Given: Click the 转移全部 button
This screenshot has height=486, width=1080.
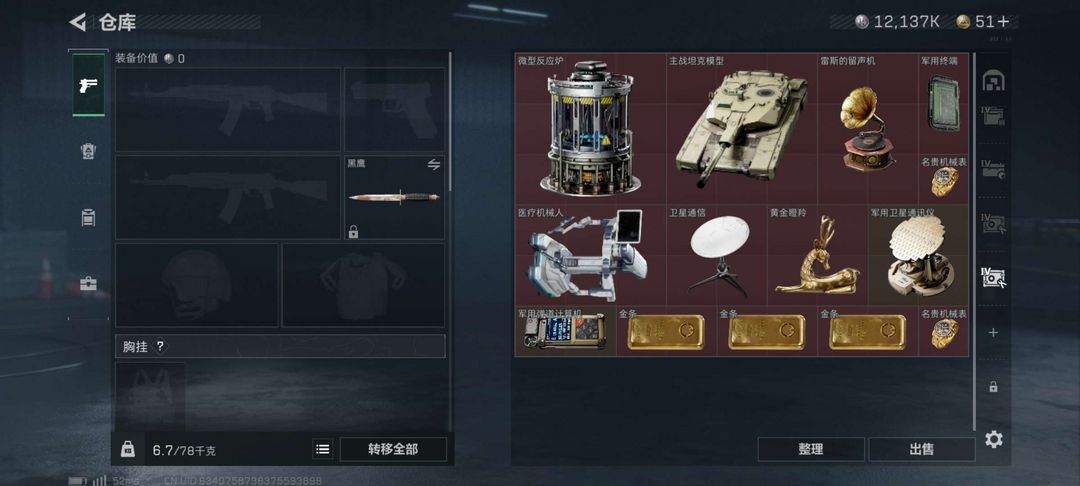Looking at the screenshot, I should 393,450.
